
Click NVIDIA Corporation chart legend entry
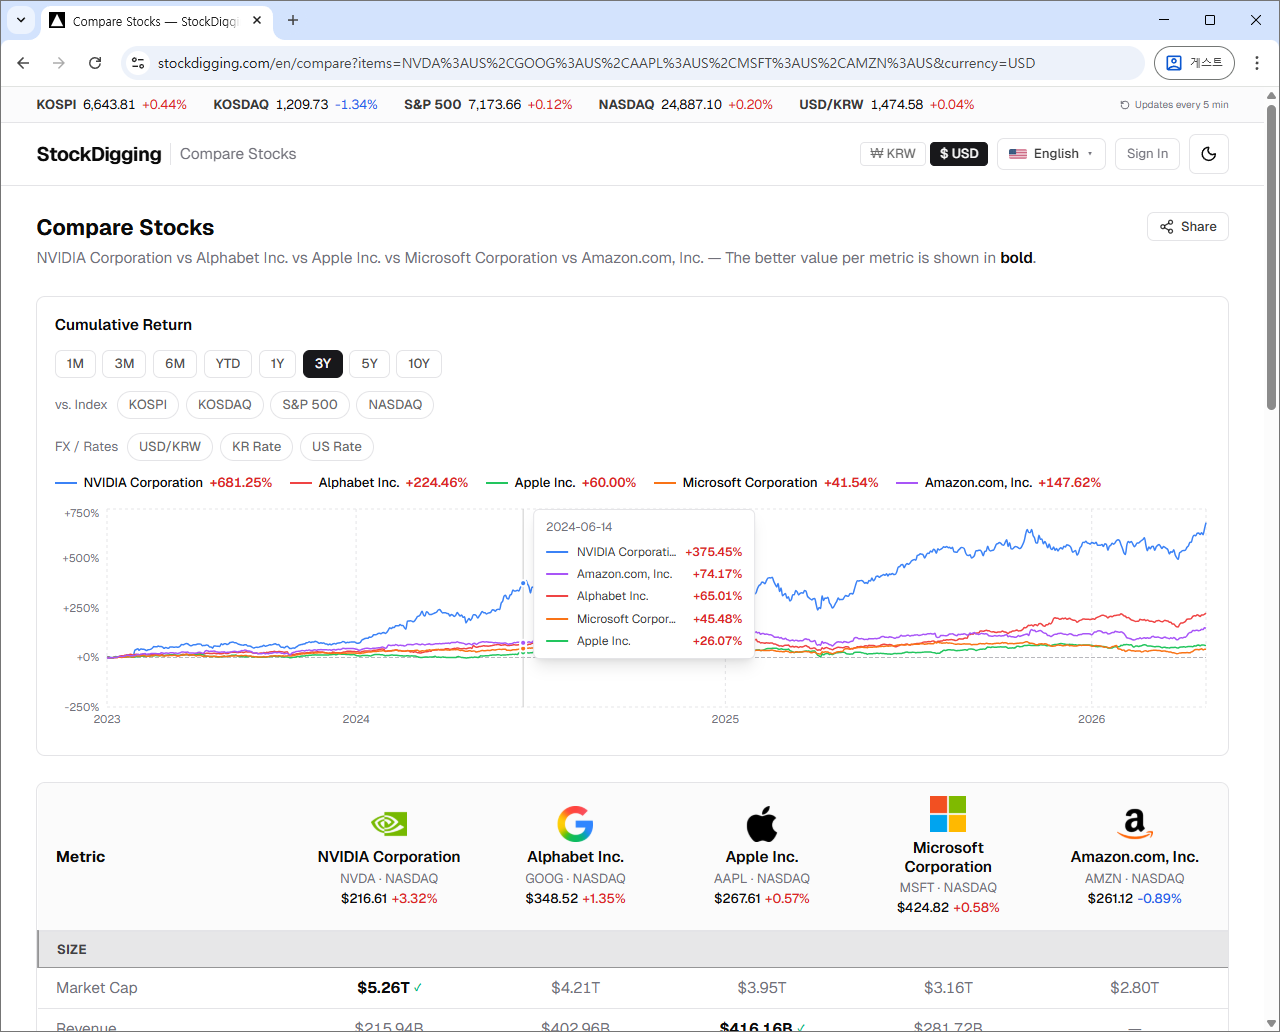click(164, 483)
